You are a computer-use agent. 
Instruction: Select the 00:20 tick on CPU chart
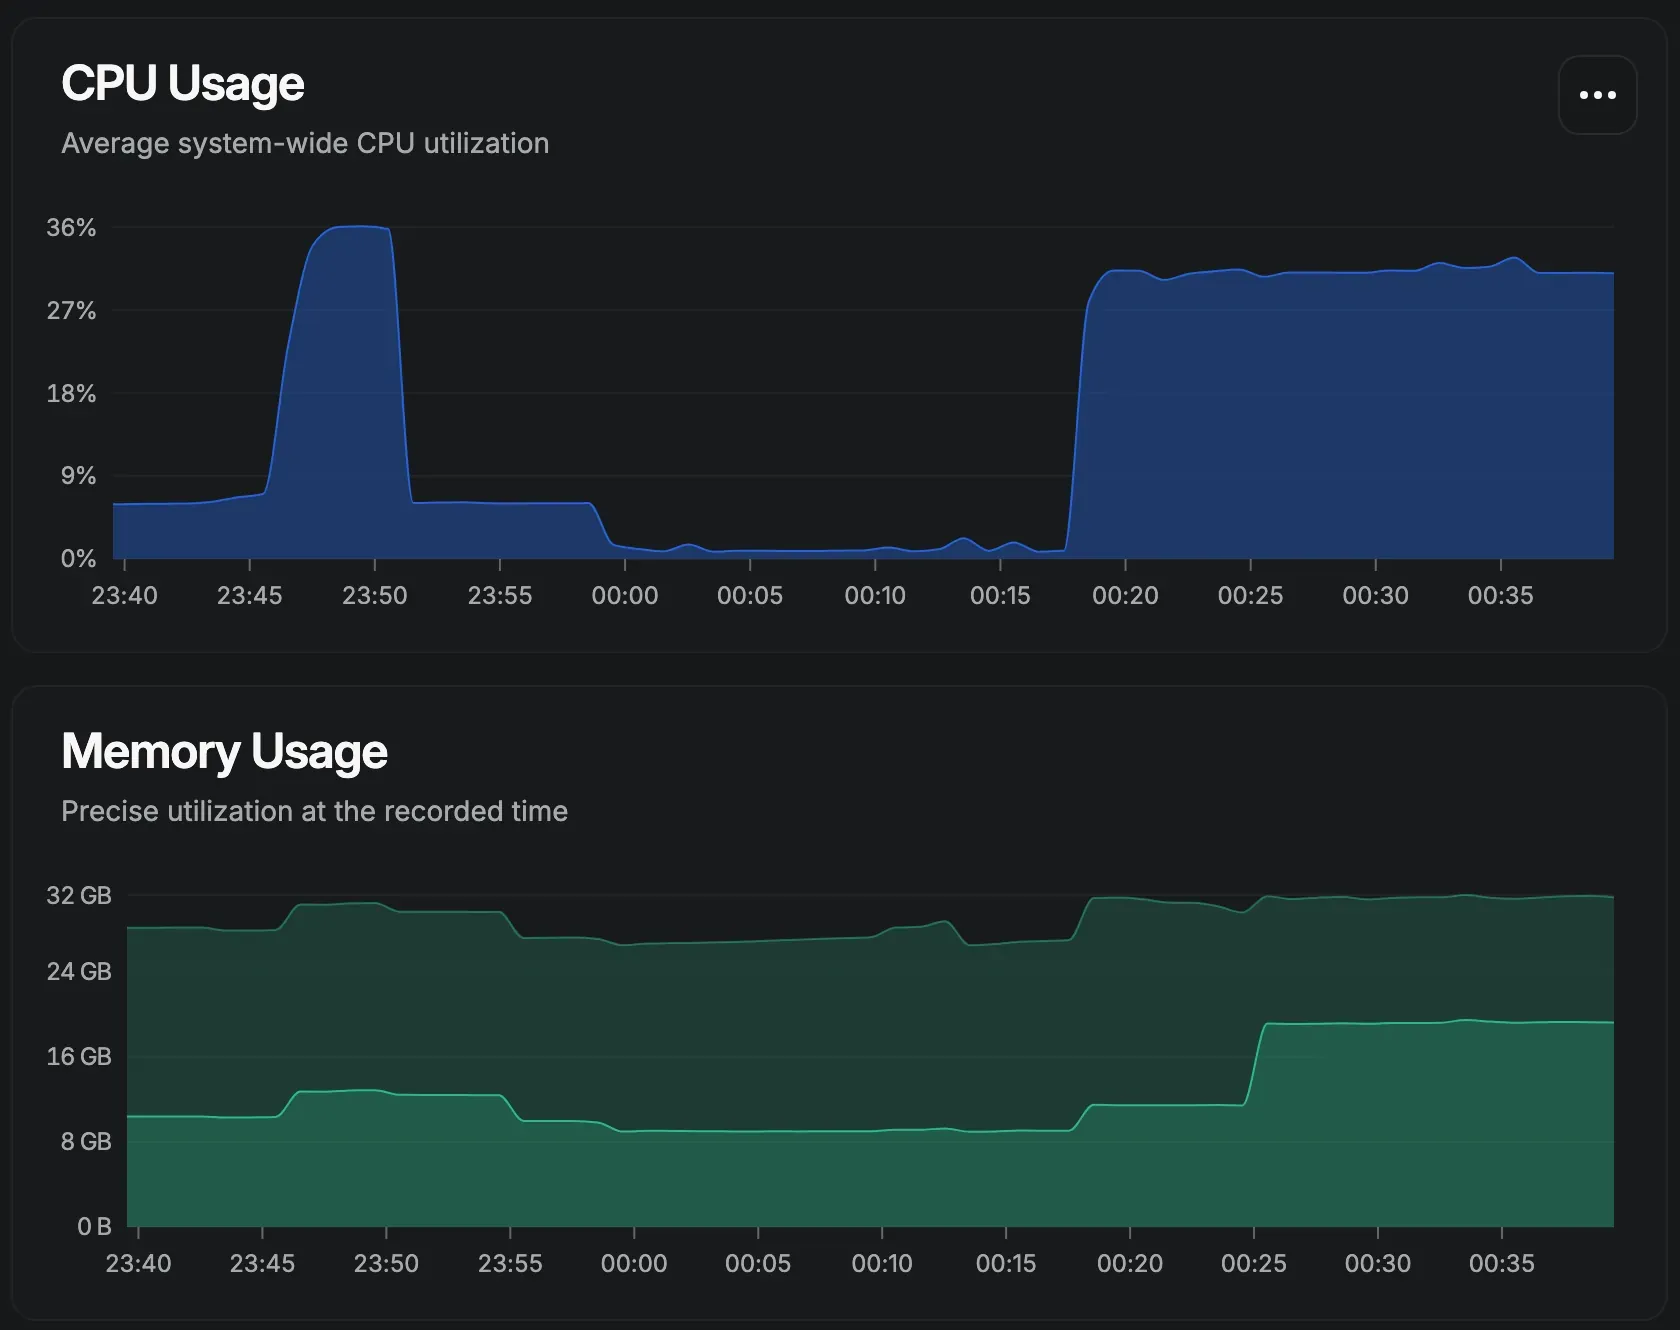1125,596
